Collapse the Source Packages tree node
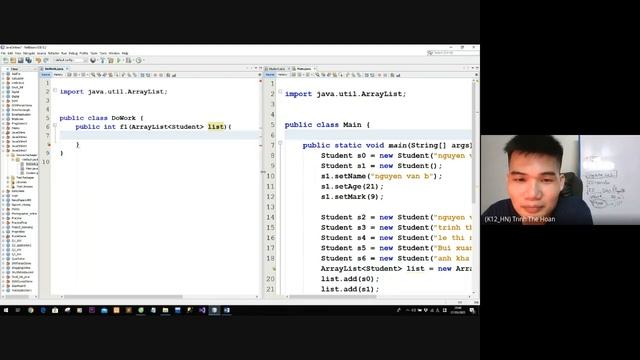Viewport: 640px width, 360px height. 8,155
